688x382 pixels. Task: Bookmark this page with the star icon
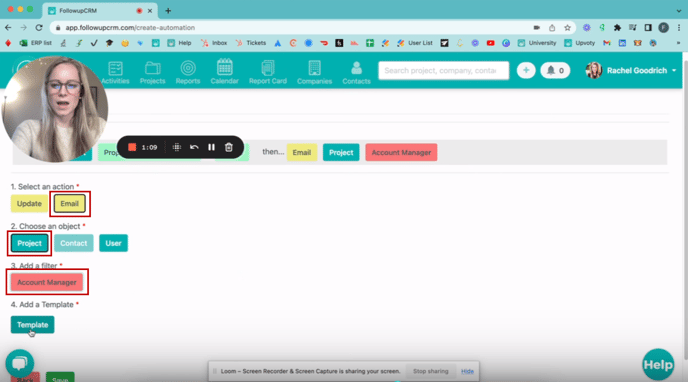point(567,28)
